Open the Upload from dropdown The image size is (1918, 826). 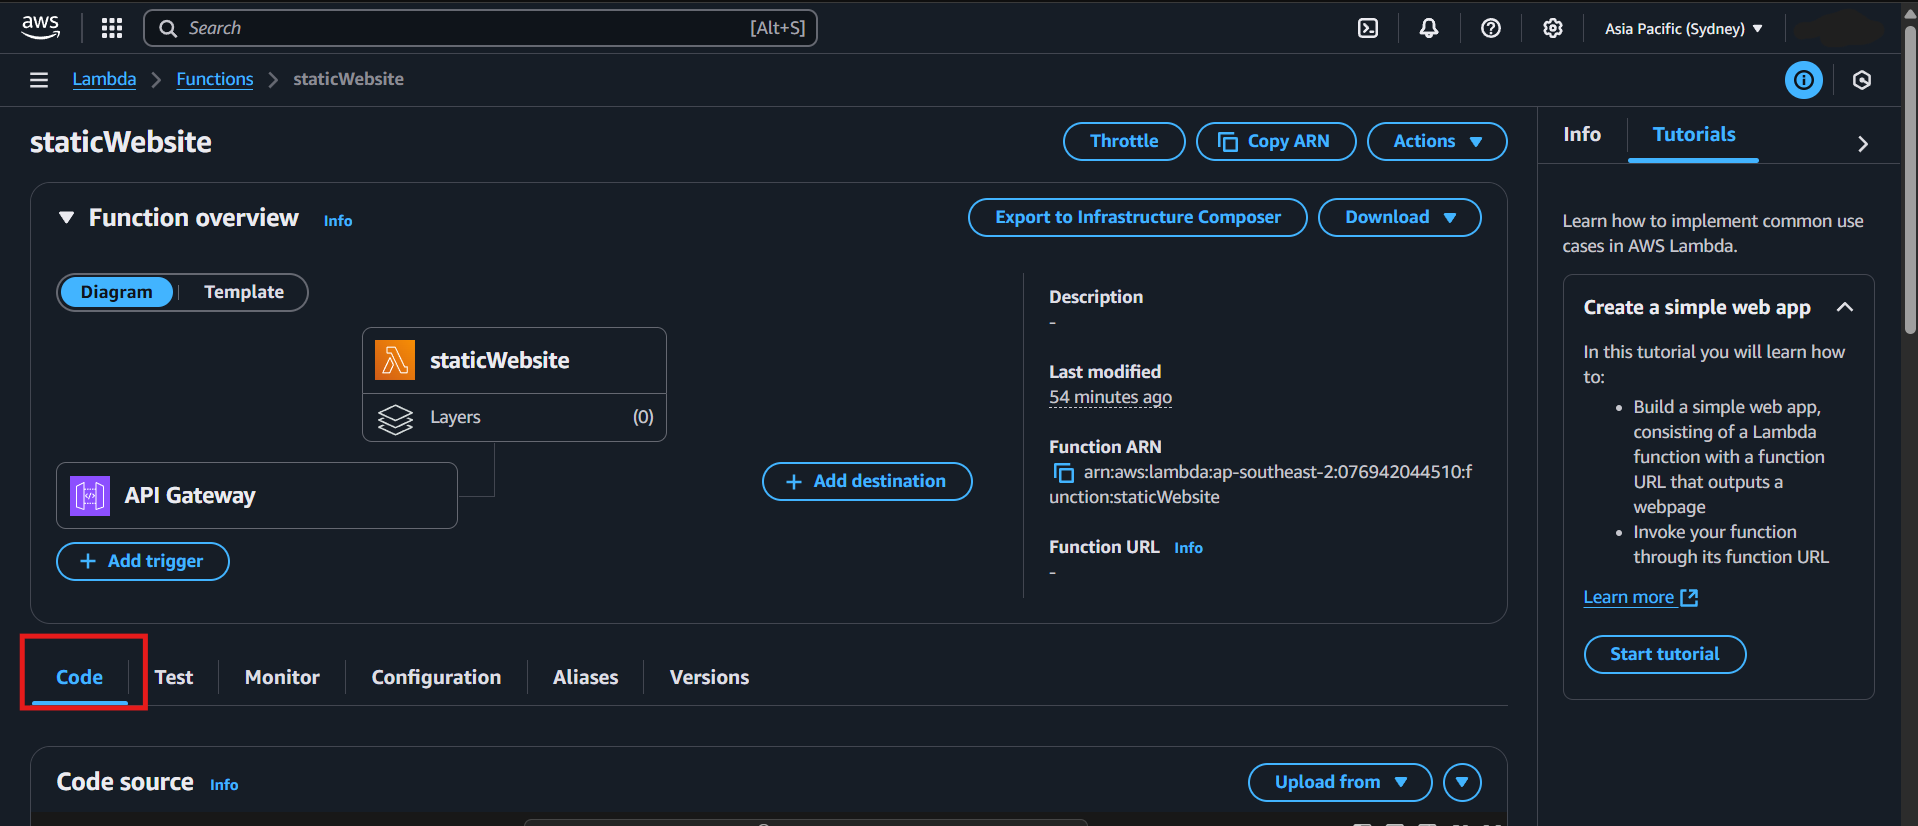point(1340,782)
